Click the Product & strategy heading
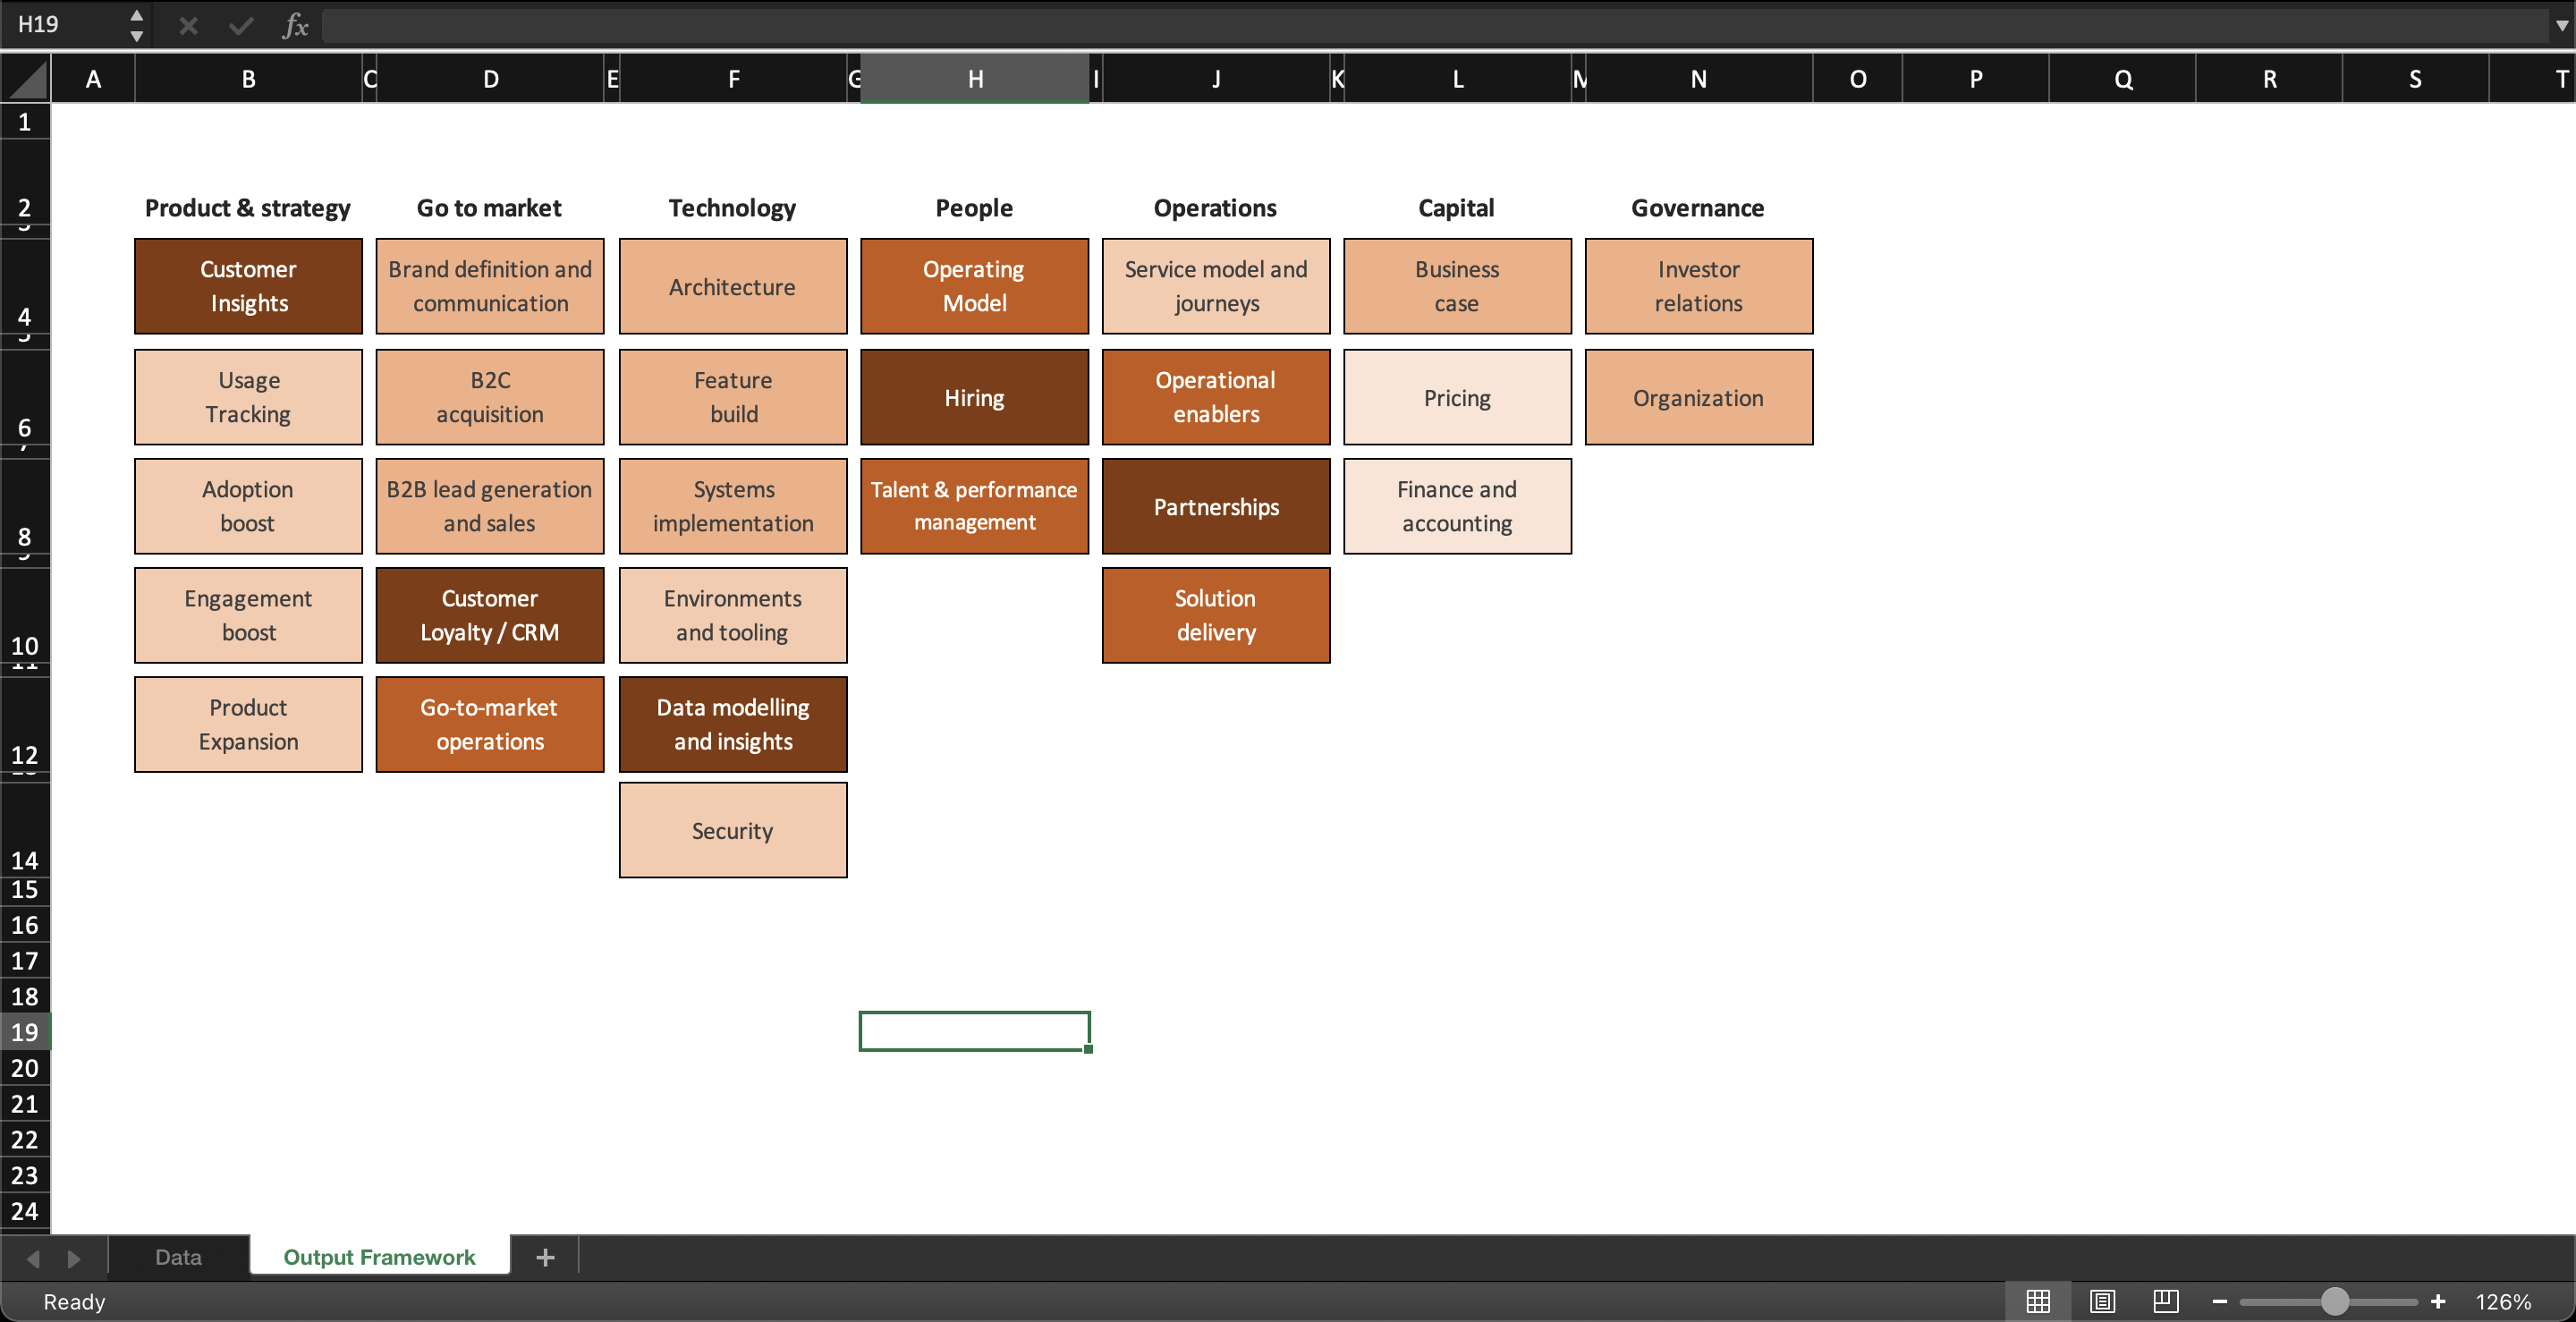2576x1322 pixels. pyautogui.click(x=248, y=208)
